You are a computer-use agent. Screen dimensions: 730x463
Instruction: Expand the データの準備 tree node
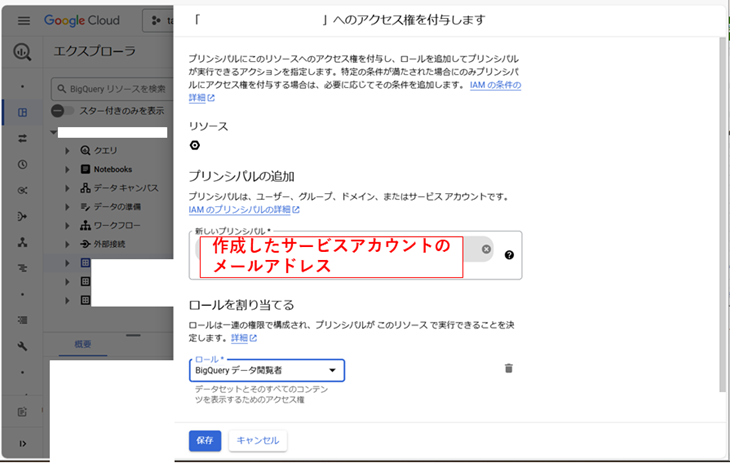[x=68, y=206]
